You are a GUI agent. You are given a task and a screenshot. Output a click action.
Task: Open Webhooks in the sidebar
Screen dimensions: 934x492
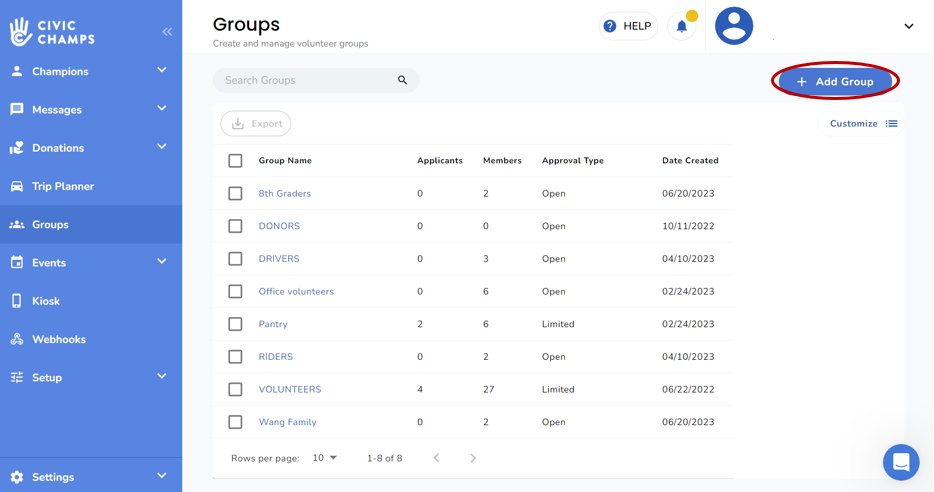tap(58, 339)
